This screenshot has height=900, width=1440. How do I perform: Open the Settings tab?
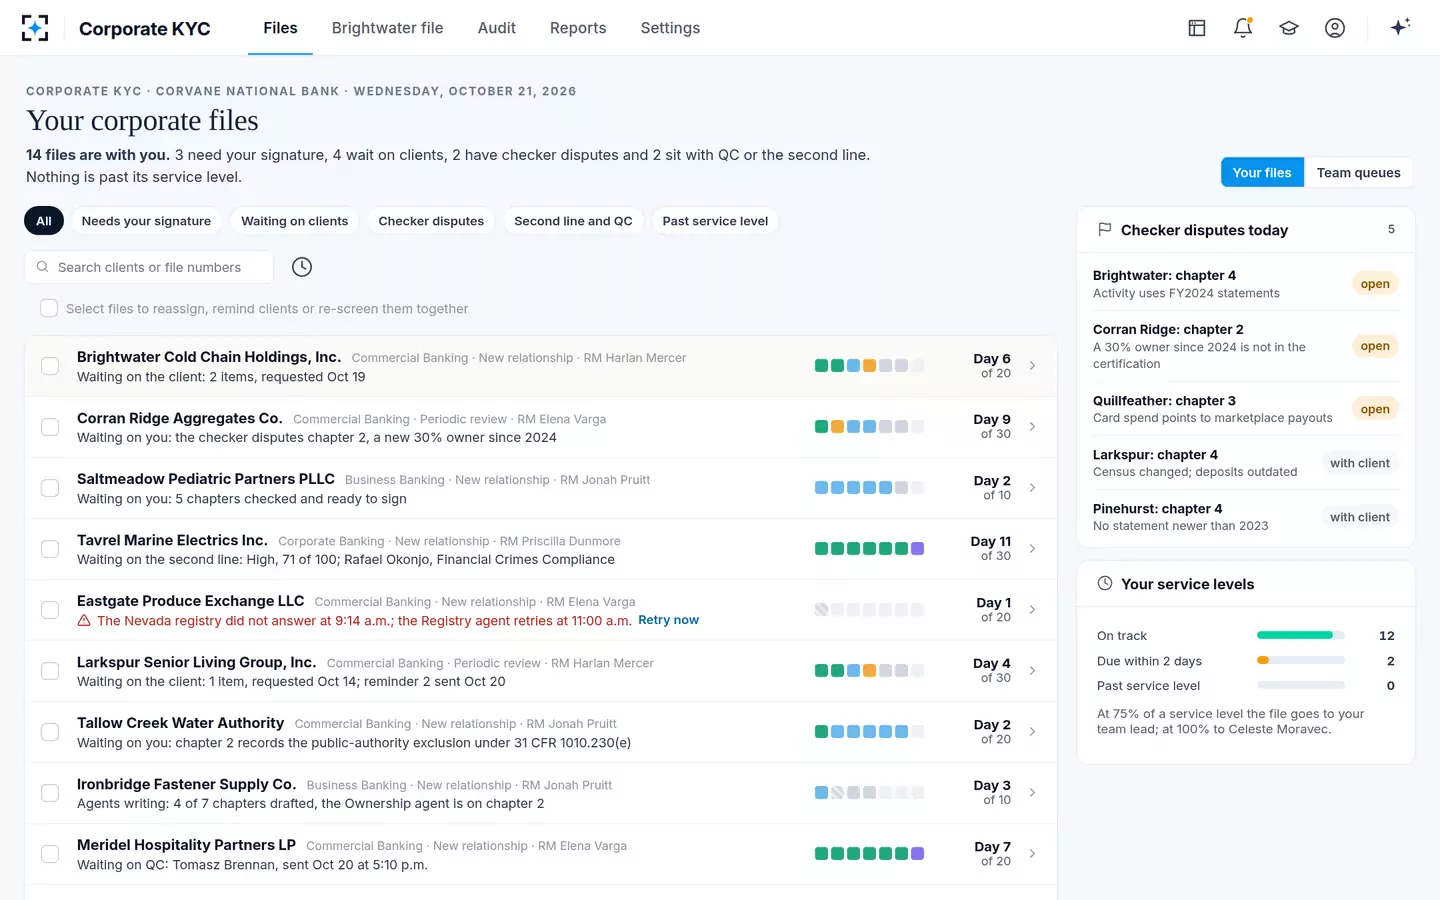(x=670, y=28)
